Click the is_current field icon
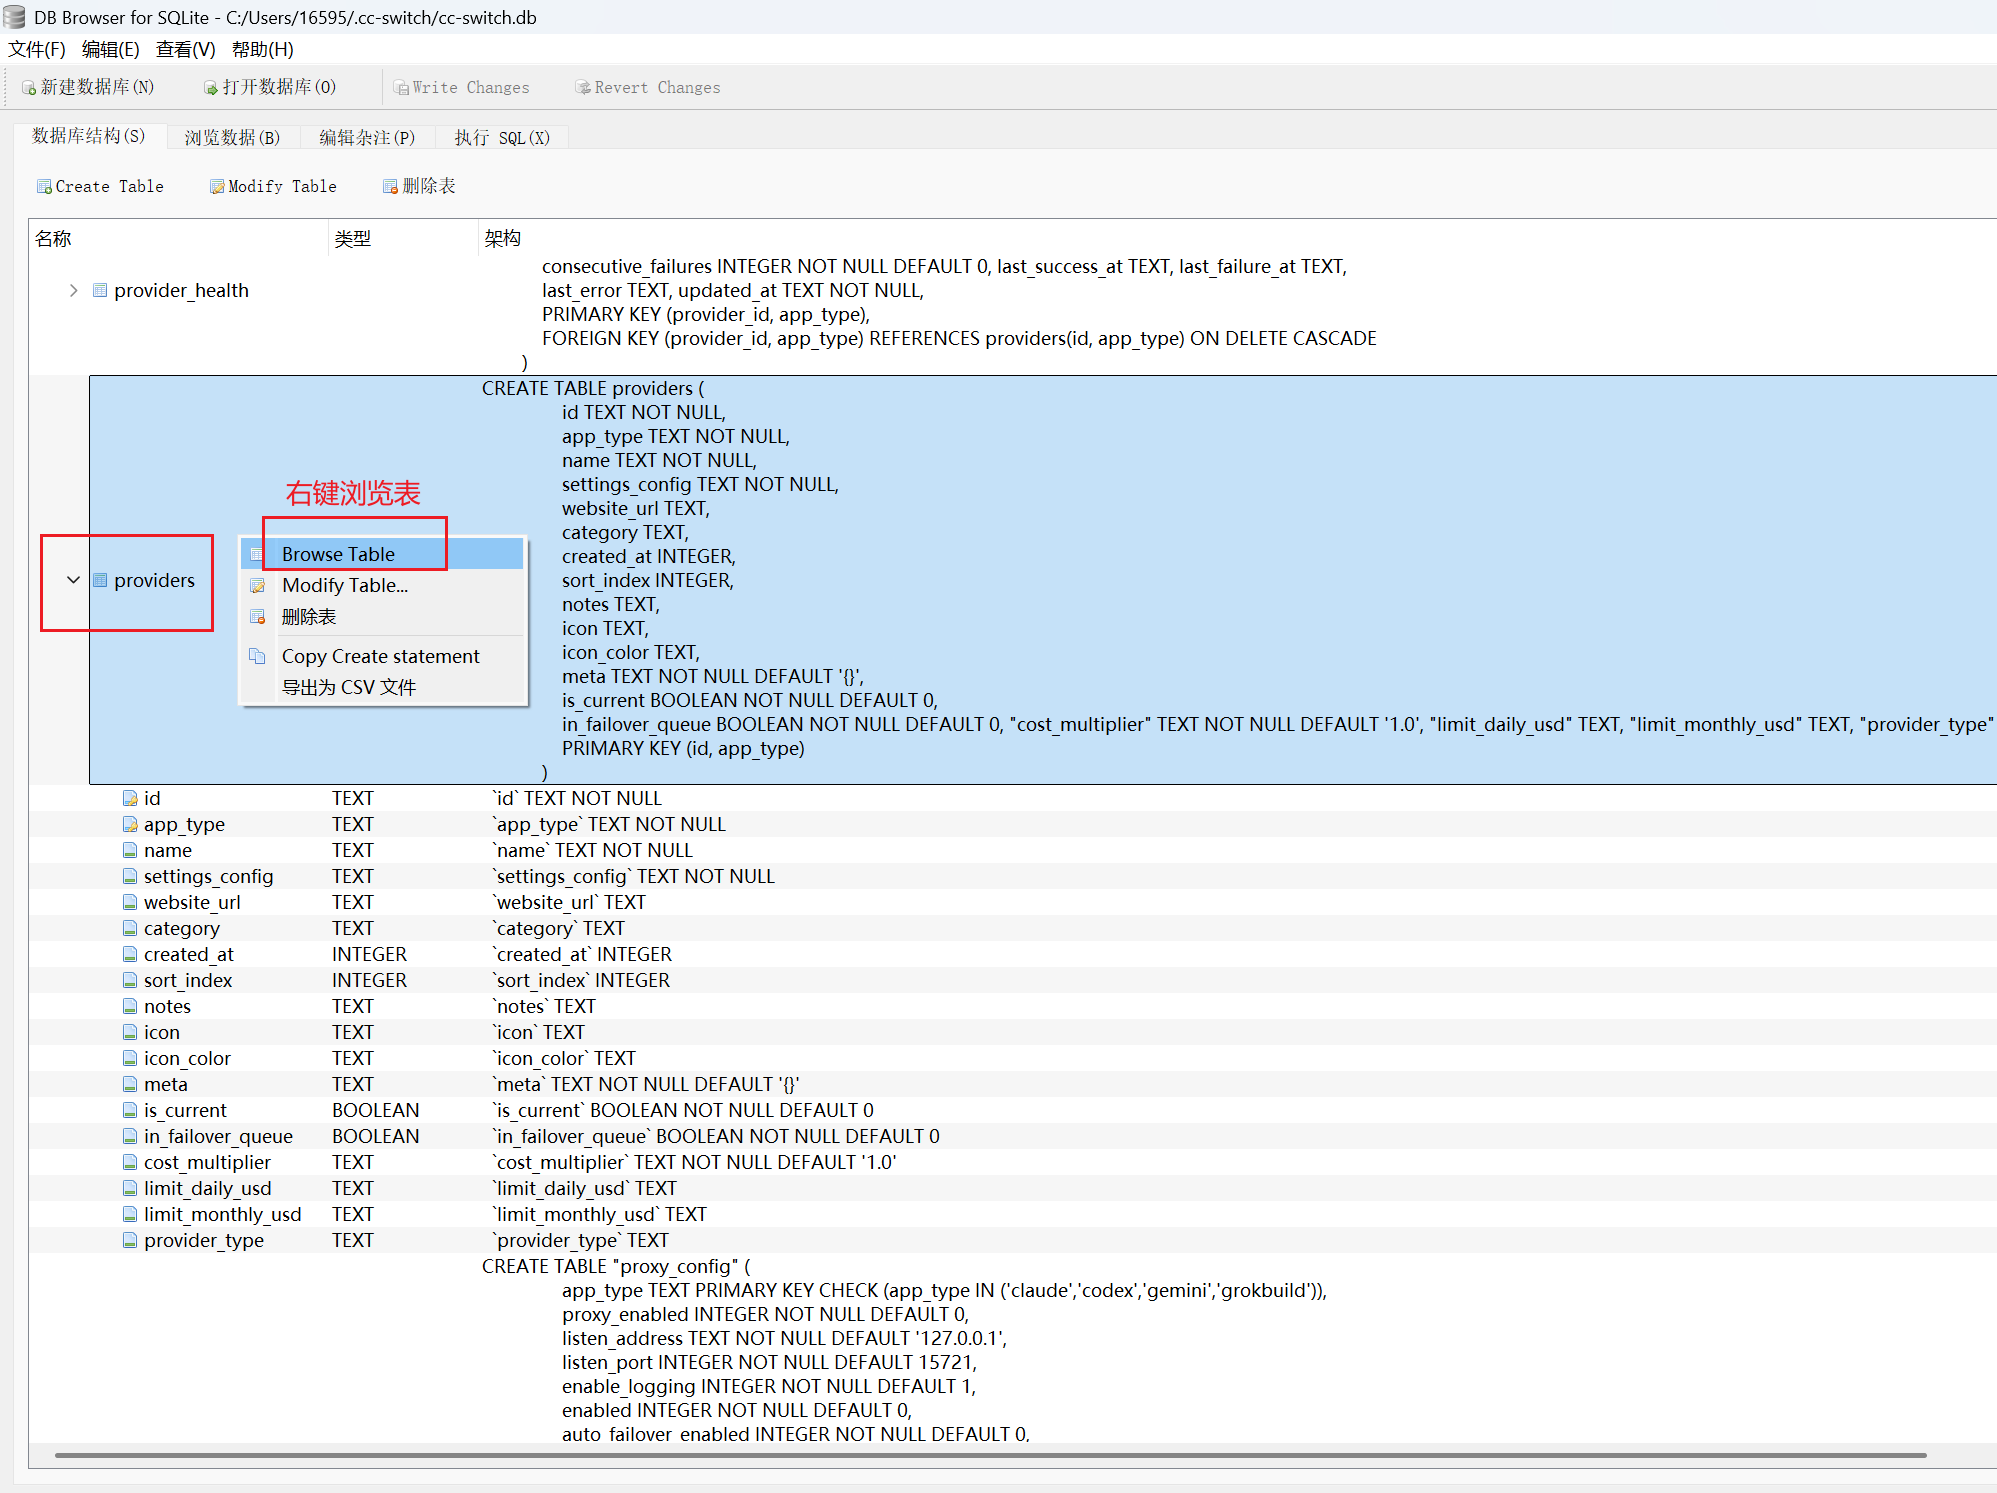 tap(130, 1110)
